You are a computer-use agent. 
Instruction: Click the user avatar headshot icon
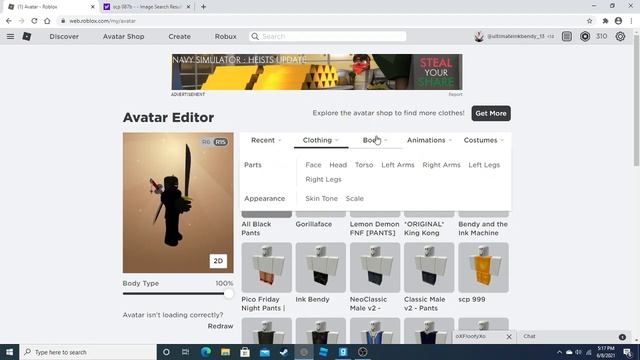click(479, 36)
